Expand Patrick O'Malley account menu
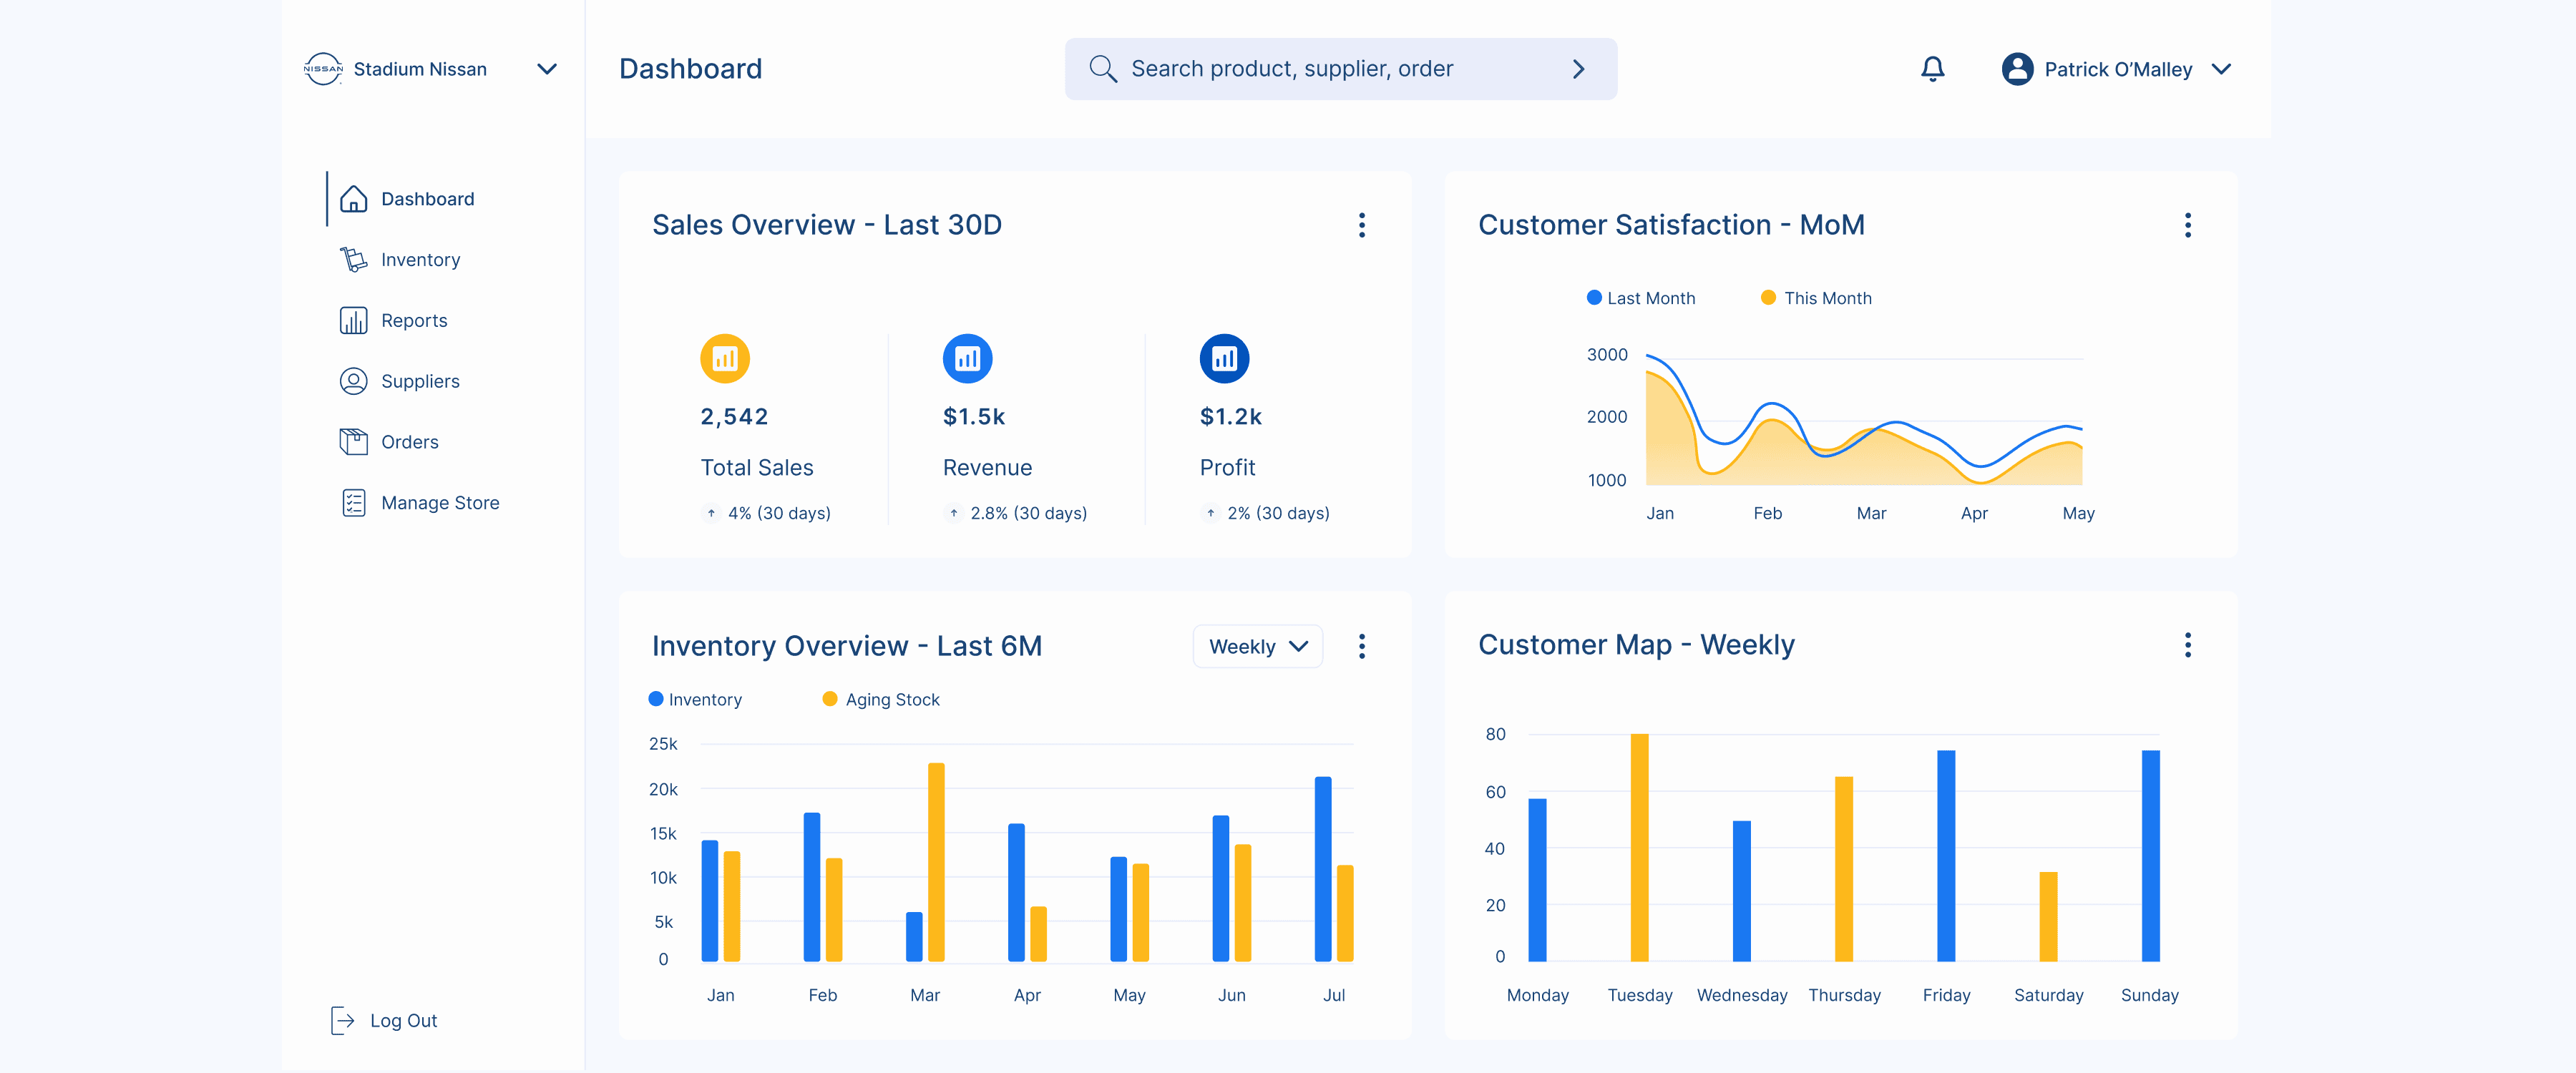Screen dimensions: 2576x1073 [2221, 69]
